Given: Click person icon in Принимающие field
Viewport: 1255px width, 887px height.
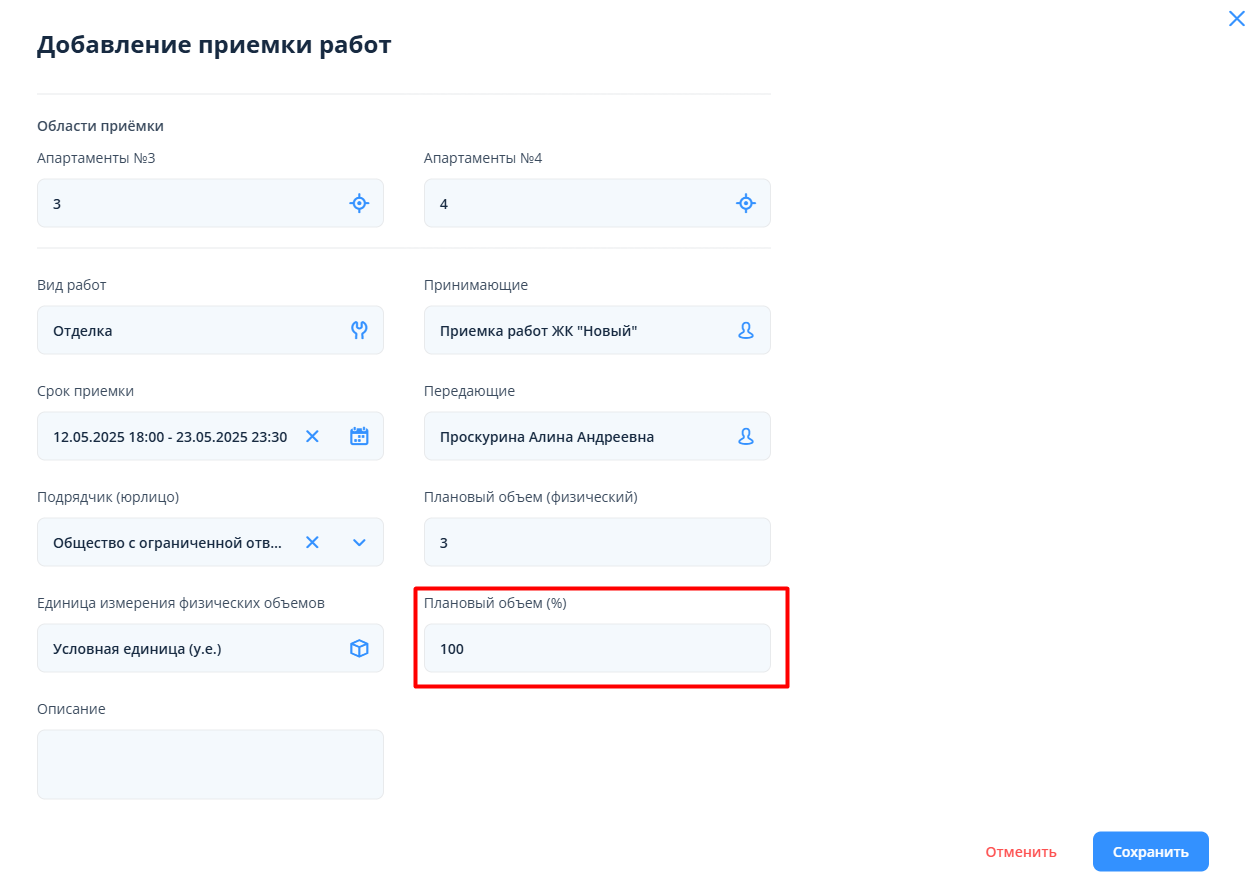Looking at the screenshot, I should click(x=746, y=331).
